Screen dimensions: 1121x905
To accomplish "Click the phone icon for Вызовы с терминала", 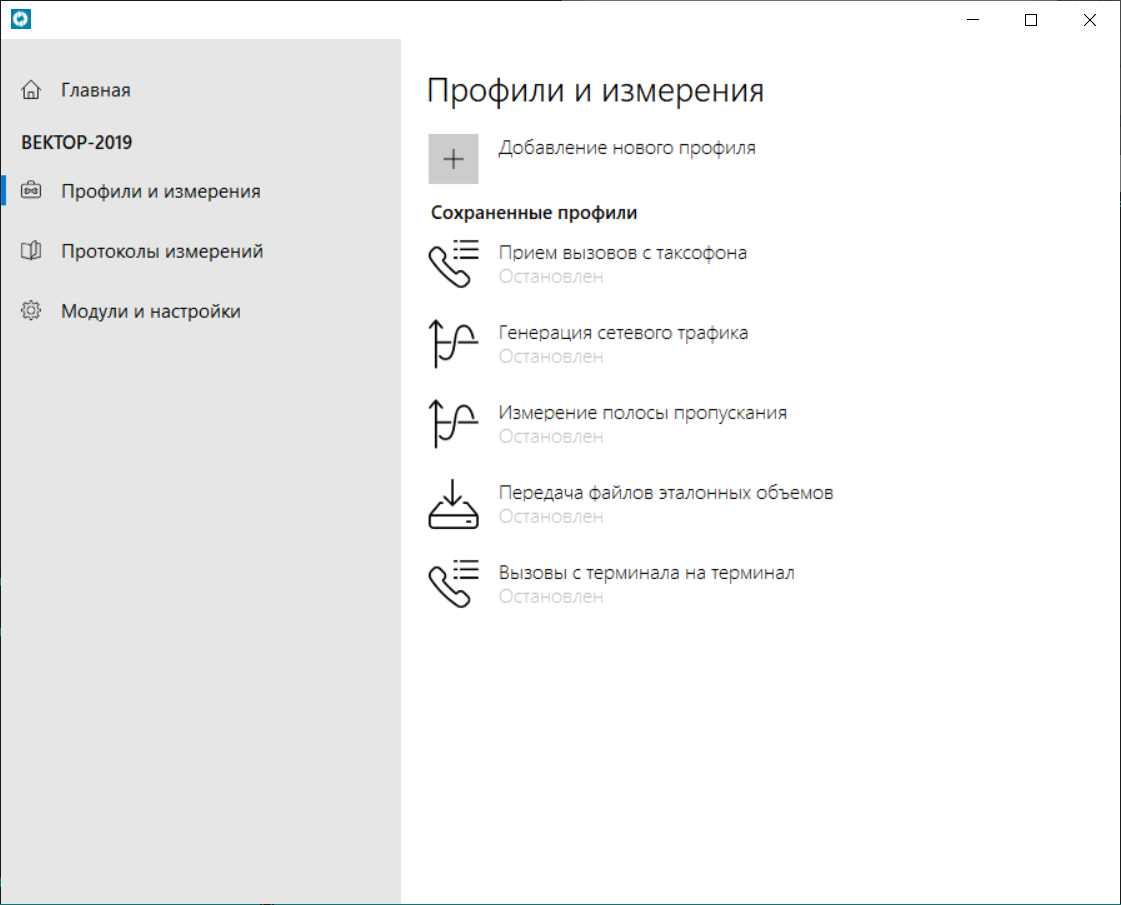I will (x=453, y=584).
